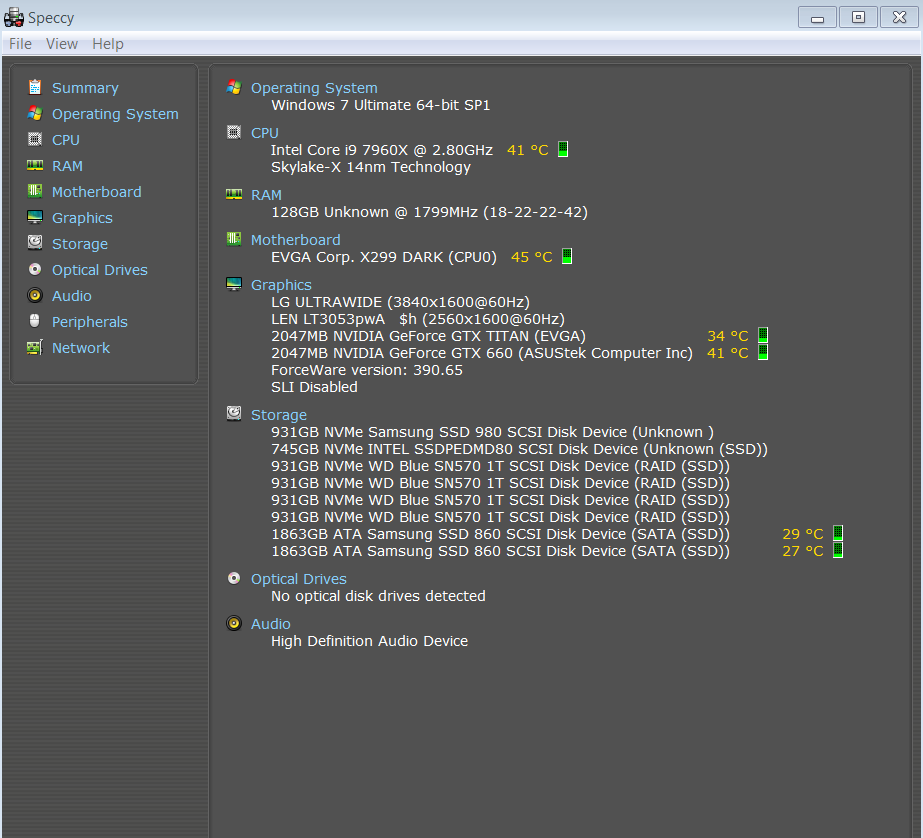Click the text 'Windows 7 Ultimate 64-bit SP1'
923x838 pixels.
(380, 105)
